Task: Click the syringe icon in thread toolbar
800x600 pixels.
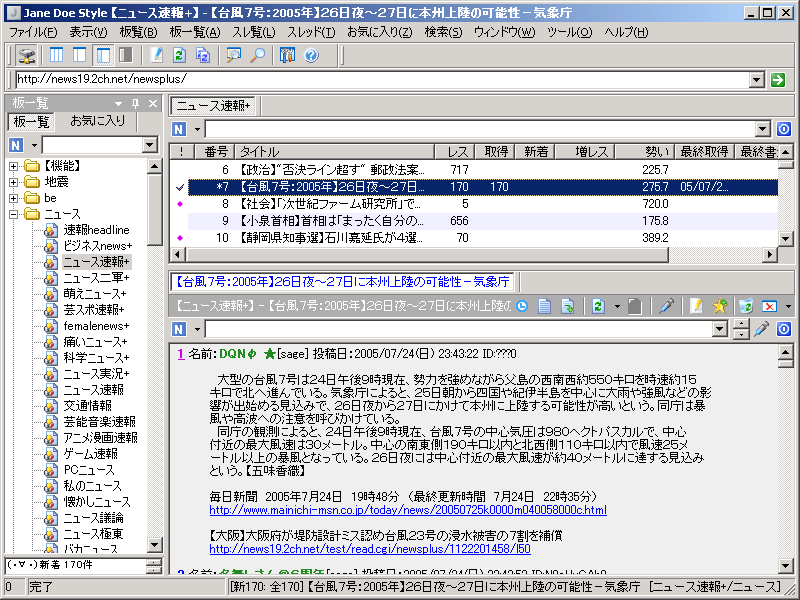Action: click(x=666, y=306)
